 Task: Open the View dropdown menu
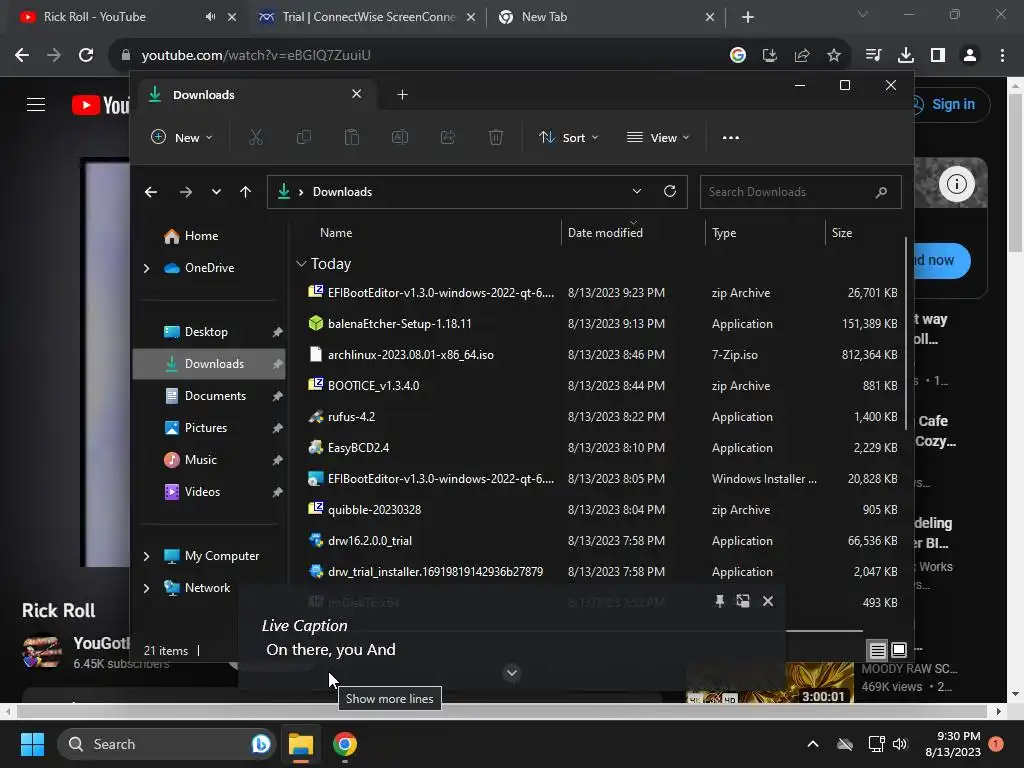coord(658,137)
